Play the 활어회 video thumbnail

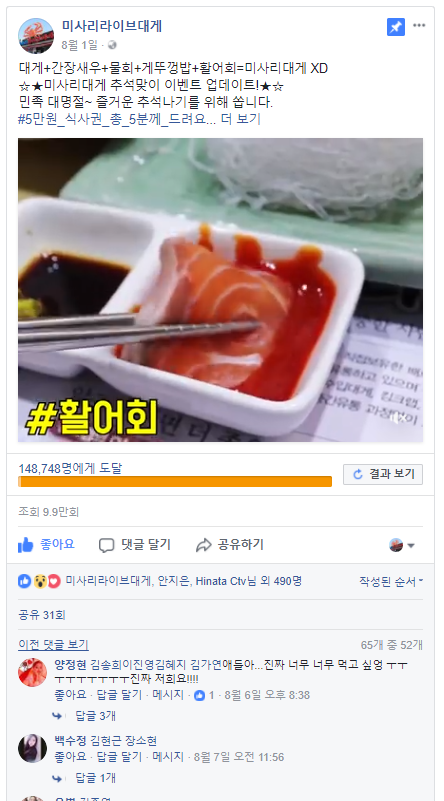click(220, 290)
